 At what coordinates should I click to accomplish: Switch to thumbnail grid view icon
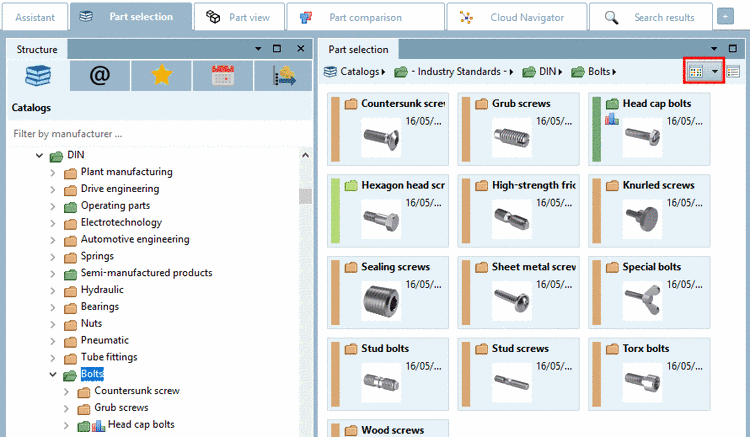click(x=697, y=71)
